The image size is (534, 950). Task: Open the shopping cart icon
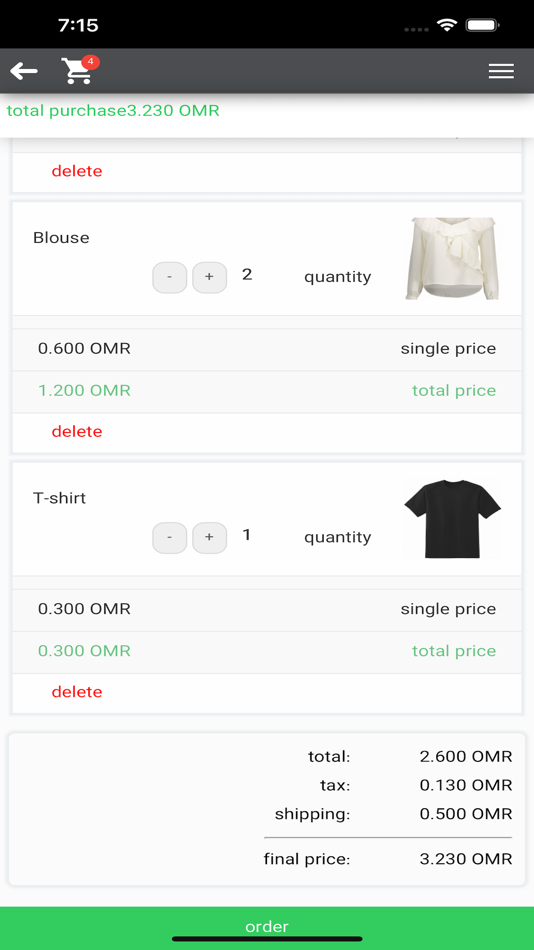pos(77,71)
